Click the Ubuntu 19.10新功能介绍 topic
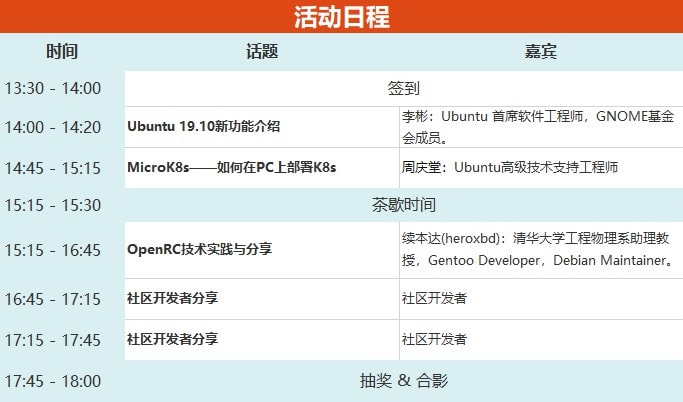The image size is (683, 402). [203, 126]
